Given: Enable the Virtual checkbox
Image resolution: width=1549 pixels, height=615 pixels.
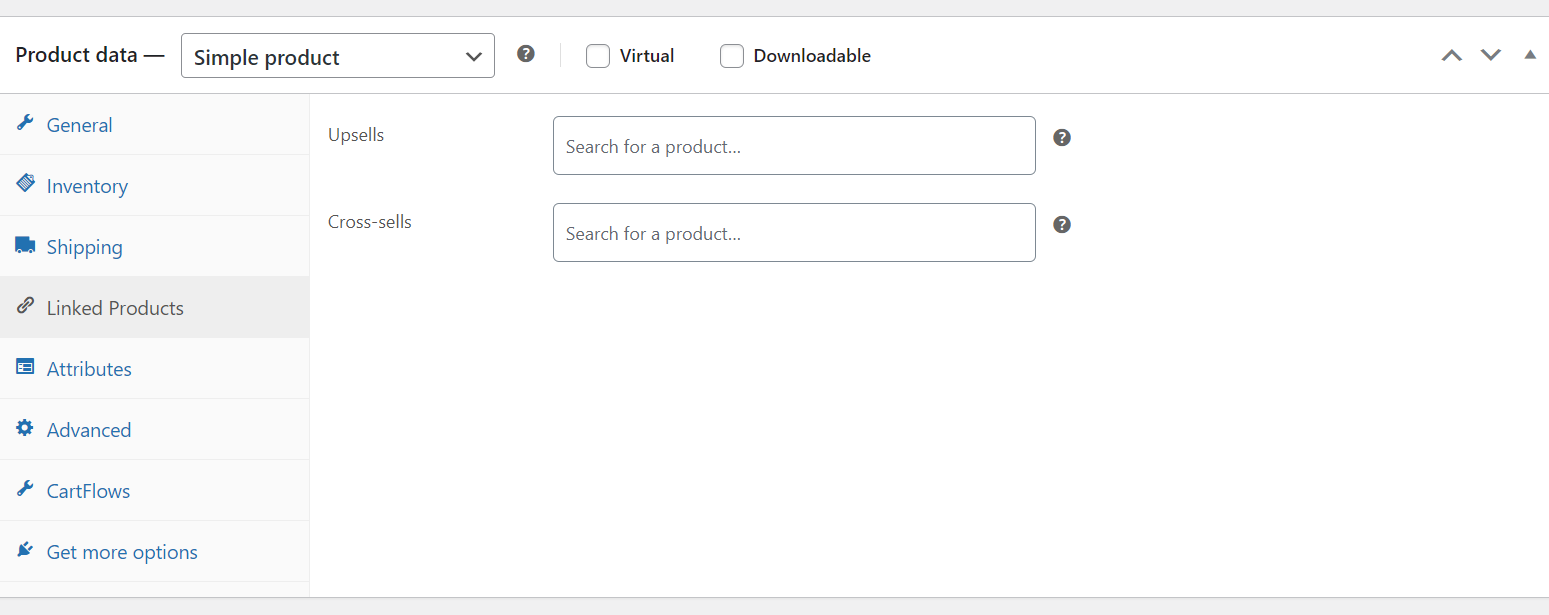Looking at the screenshot, I should click(x=598, y=56).
